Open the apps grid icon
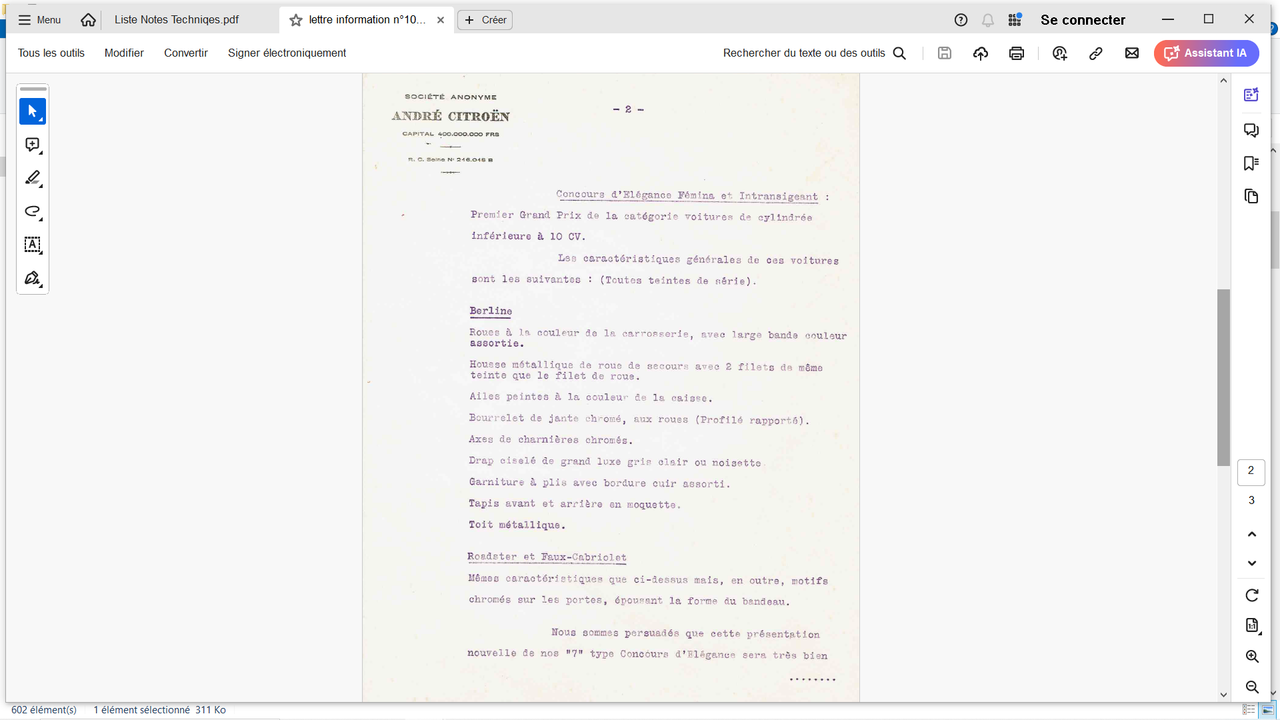1280x720 pixels. 1015,20
